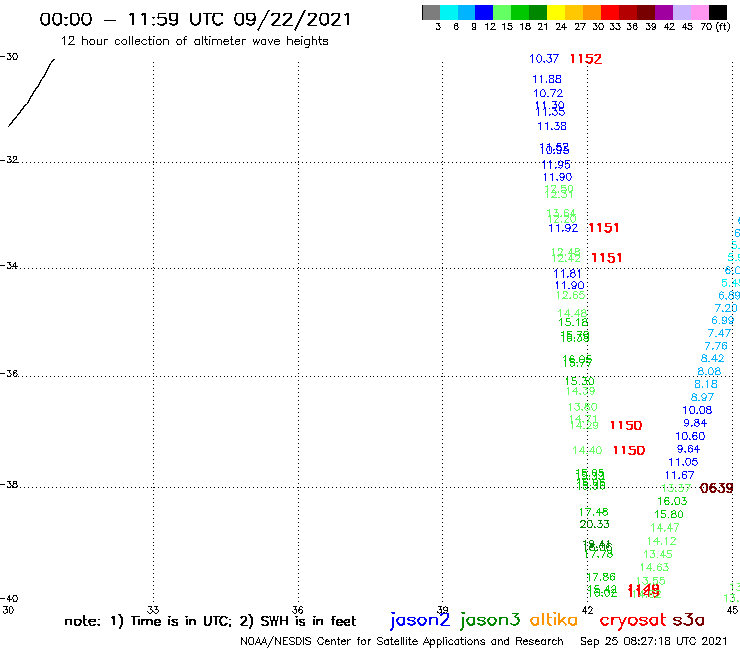Click the 'jason3' legend label

(x=490, y=620)
